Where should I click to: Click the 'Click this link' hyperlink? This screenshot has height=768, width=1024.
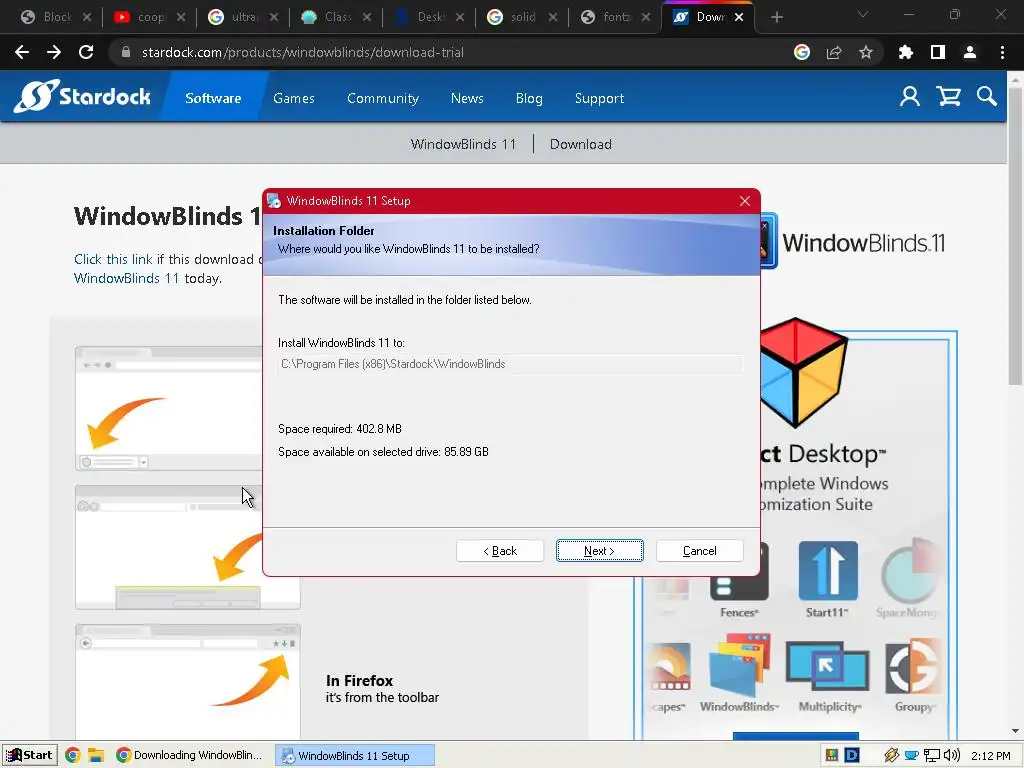coord(113,259)
